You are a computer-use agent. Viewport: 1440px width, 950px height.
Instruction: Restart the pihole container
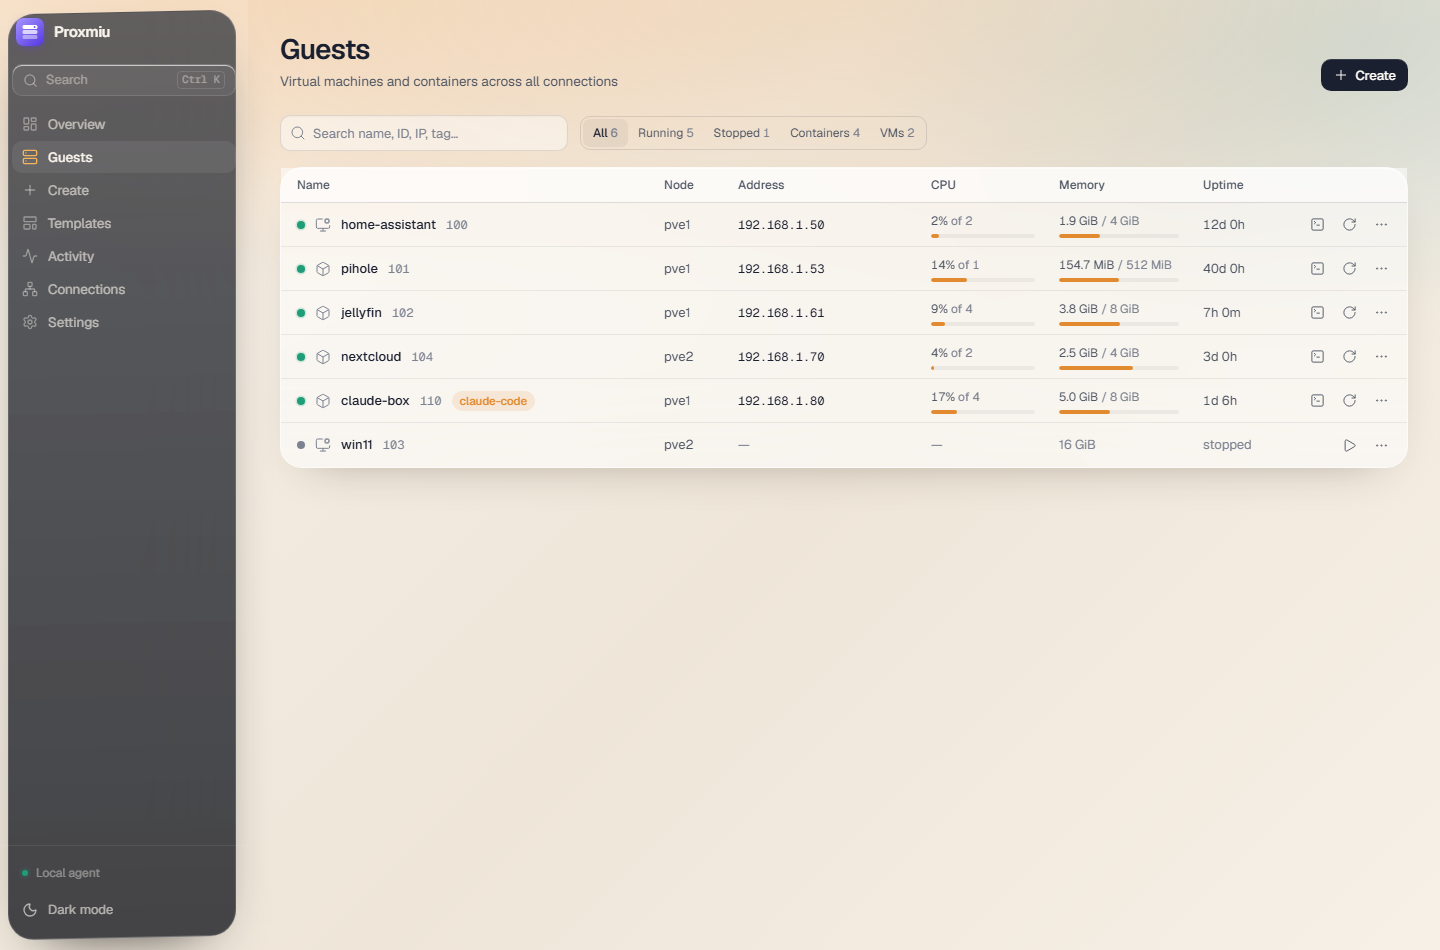pos(1349,269)
